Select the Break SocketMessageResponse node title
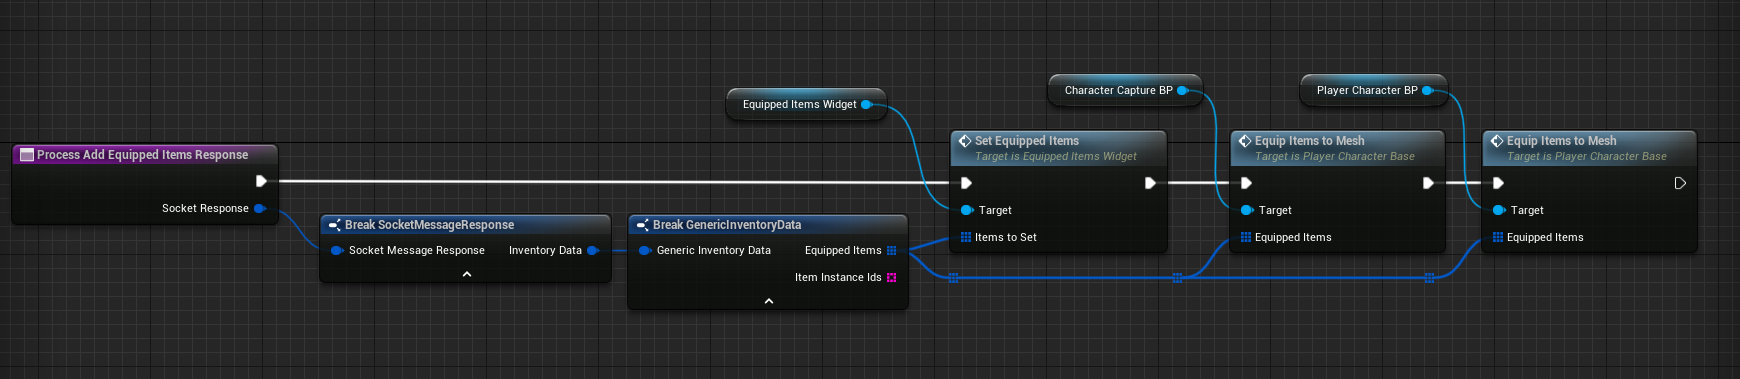The image size is (1740, 379). (x=430, y=225)
